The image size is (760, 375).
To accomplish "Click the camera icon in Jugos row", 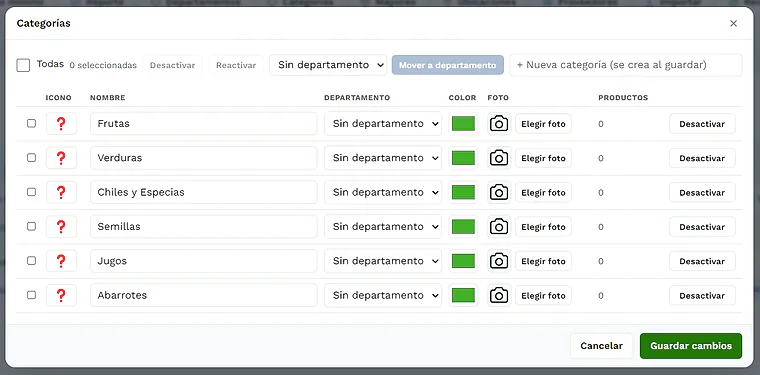I will 499,261.
